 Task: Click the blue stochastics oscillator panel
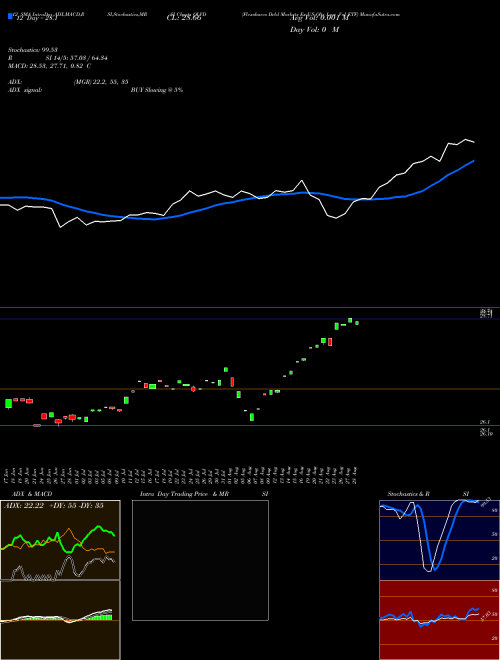439,540
